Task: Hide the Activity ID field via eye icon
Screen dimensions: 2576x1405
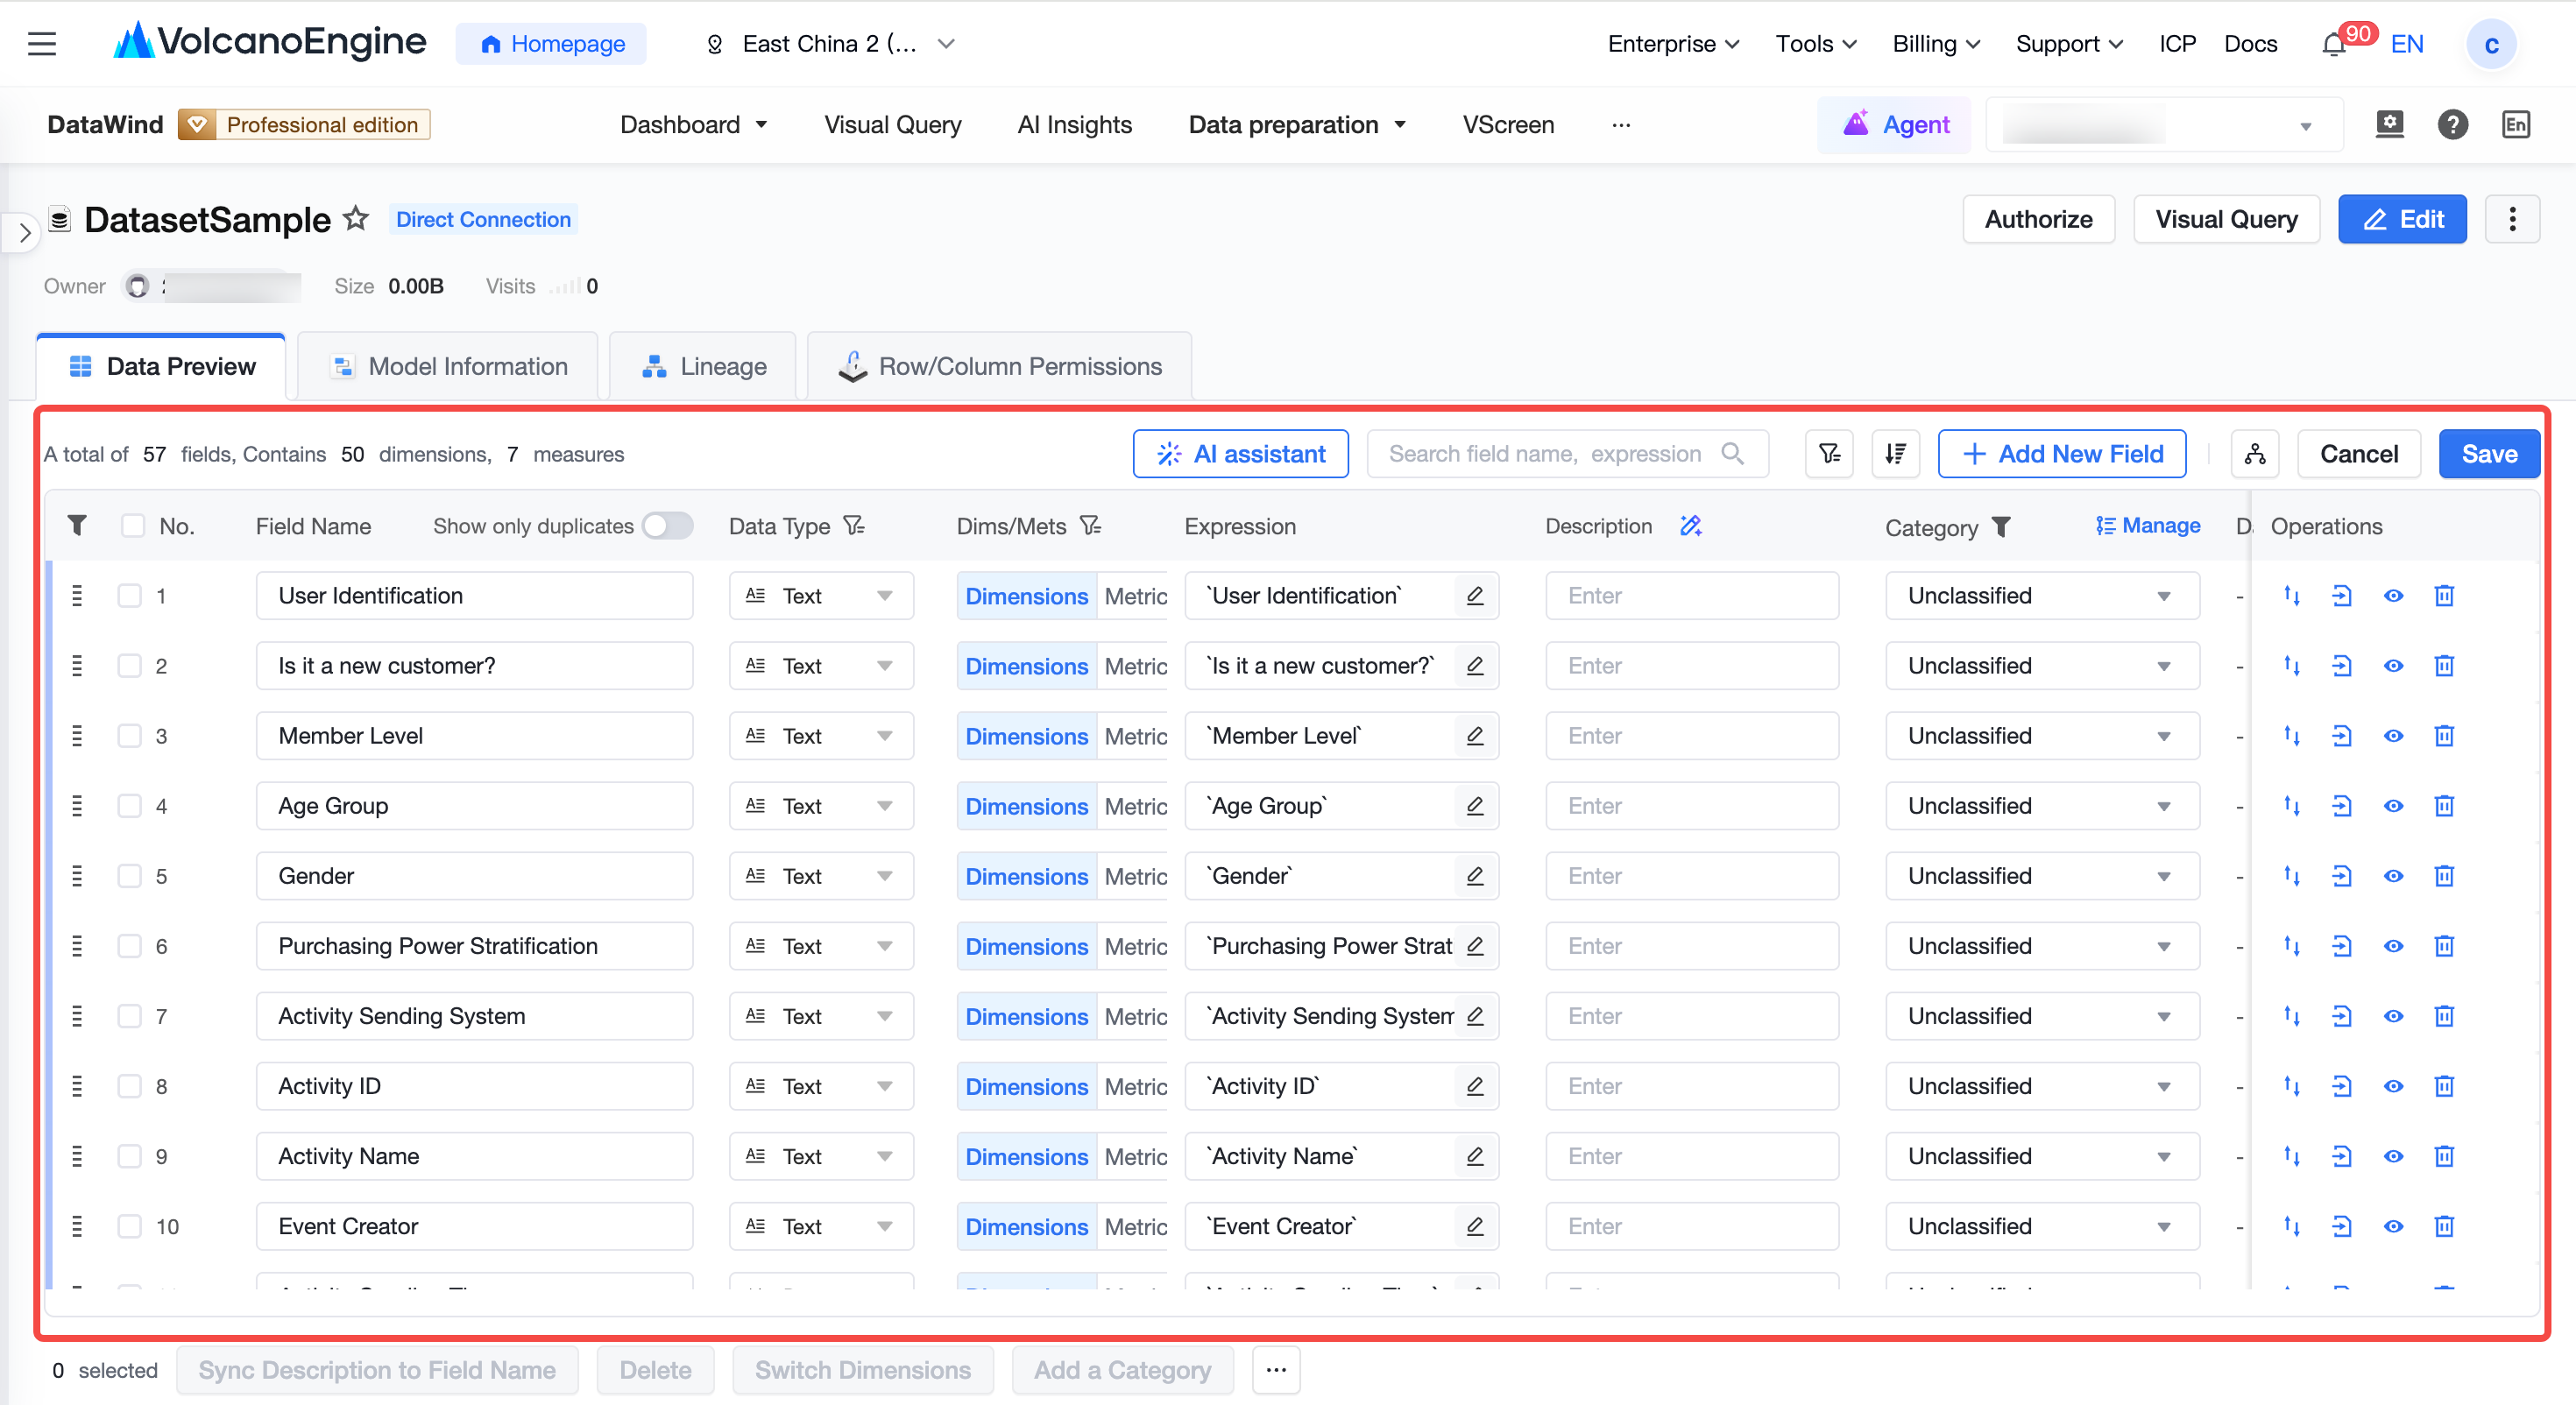Action: 2393,1086
